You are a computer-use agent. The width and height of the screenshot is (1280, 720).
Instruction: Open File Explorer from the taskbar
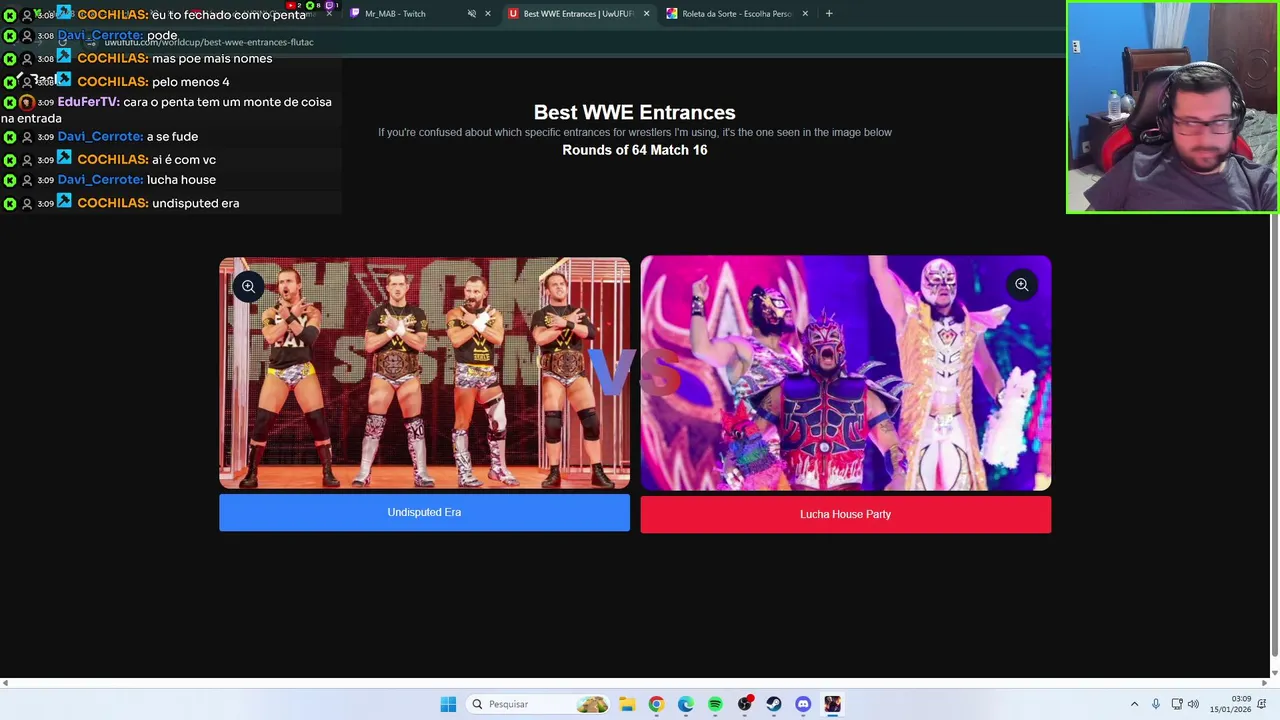click(x=626, y=704)
